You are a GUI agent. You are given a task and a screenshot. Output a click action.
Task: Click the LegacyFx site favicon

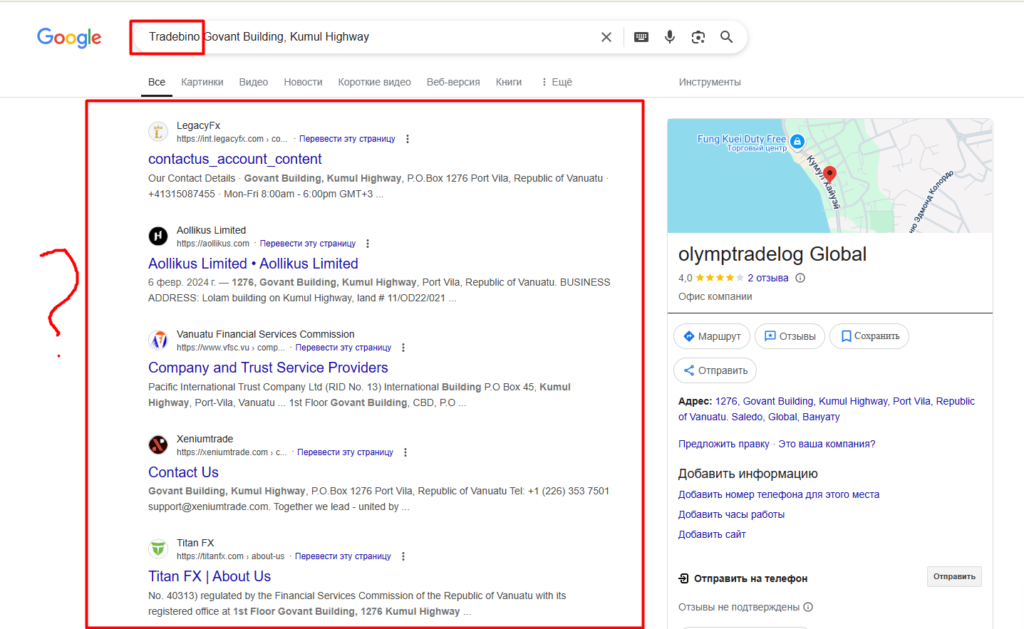tap(158, 132)
